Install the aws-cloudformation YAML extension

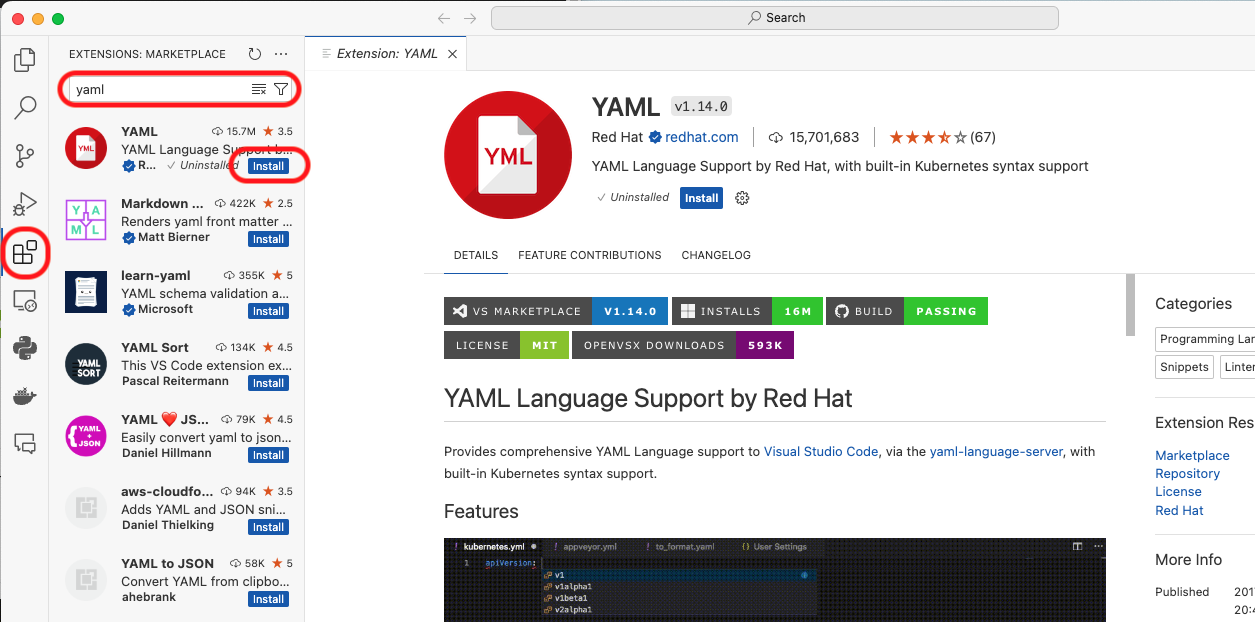(x=268, y=527)
